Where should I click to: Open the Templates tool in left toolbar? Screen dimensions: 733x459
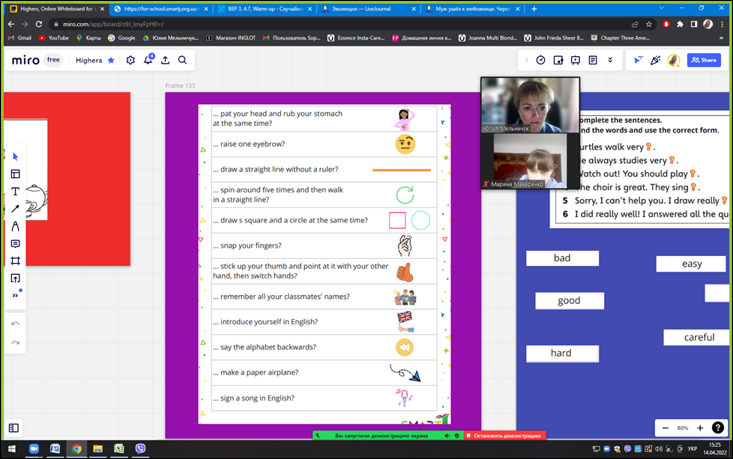tap(15, 174)
